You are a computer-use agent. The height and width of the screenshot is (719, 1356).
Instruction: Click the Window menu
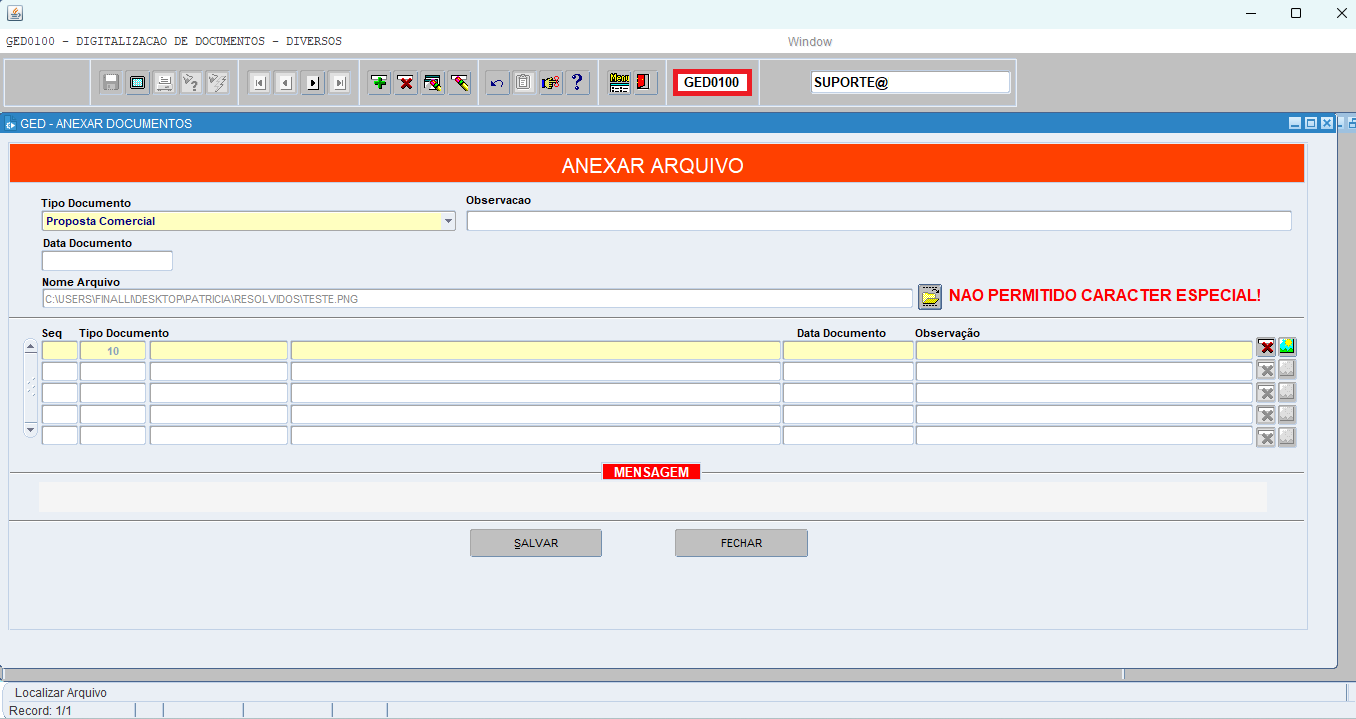tap(810, 42)
